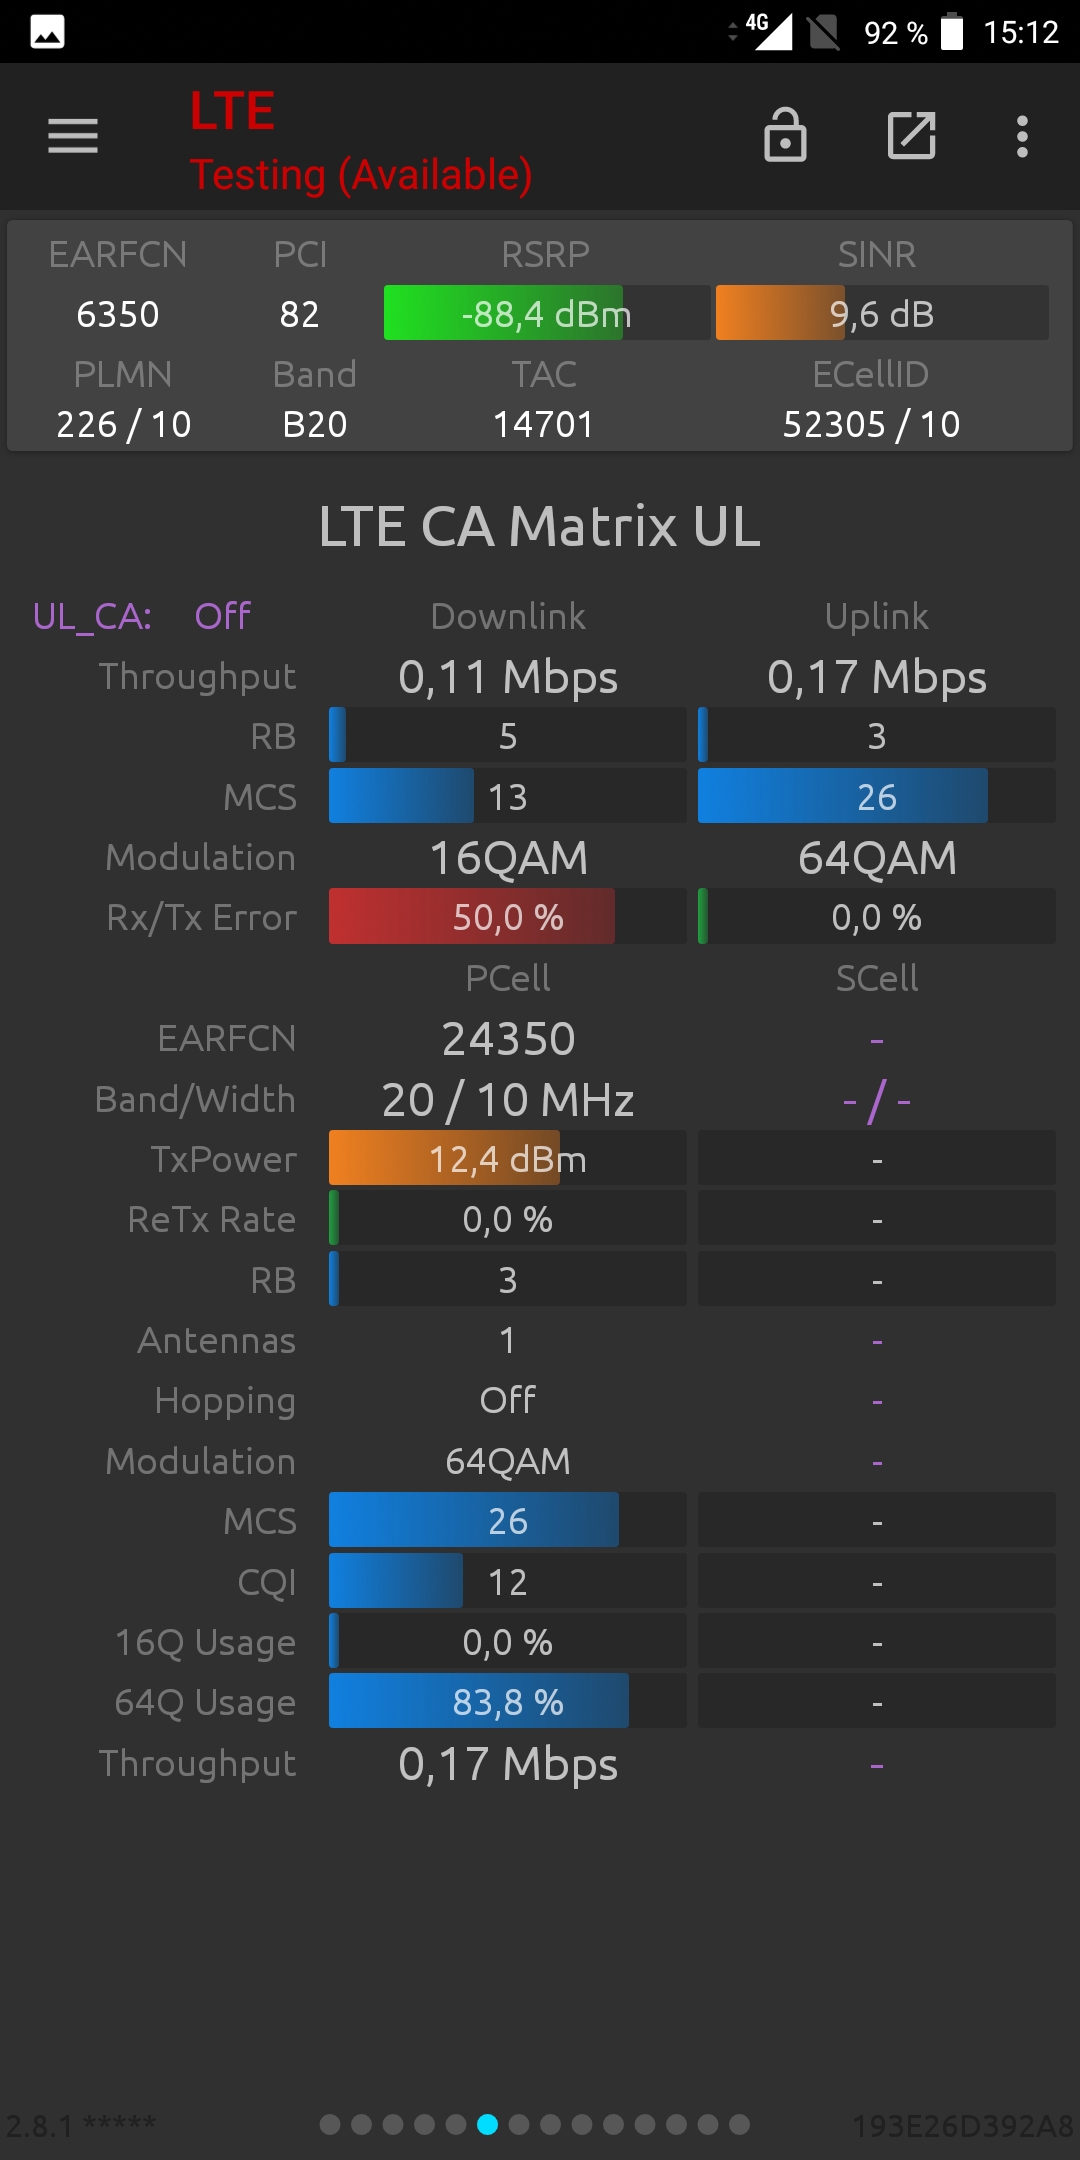The image size is (1080, 2160).
Task: Open the hamburger navigation menu
Action: [x=73, y=136]
